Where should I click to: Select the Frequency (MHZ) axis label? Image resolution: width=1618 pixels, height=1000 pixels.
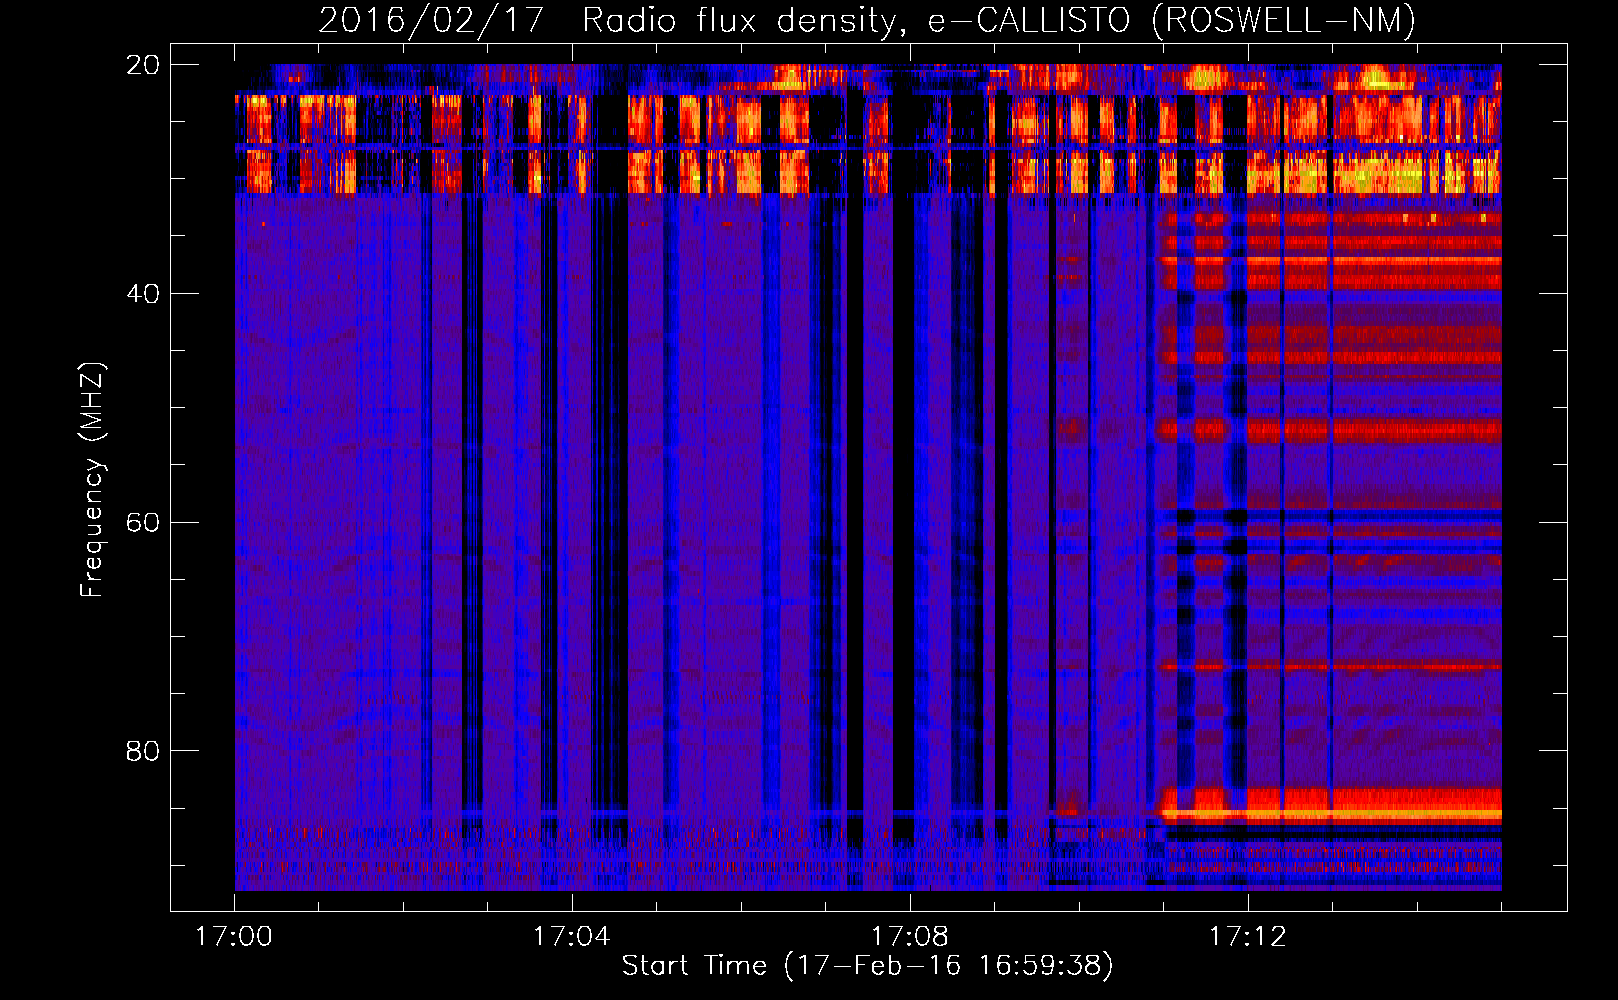click(x=92, y=479)
